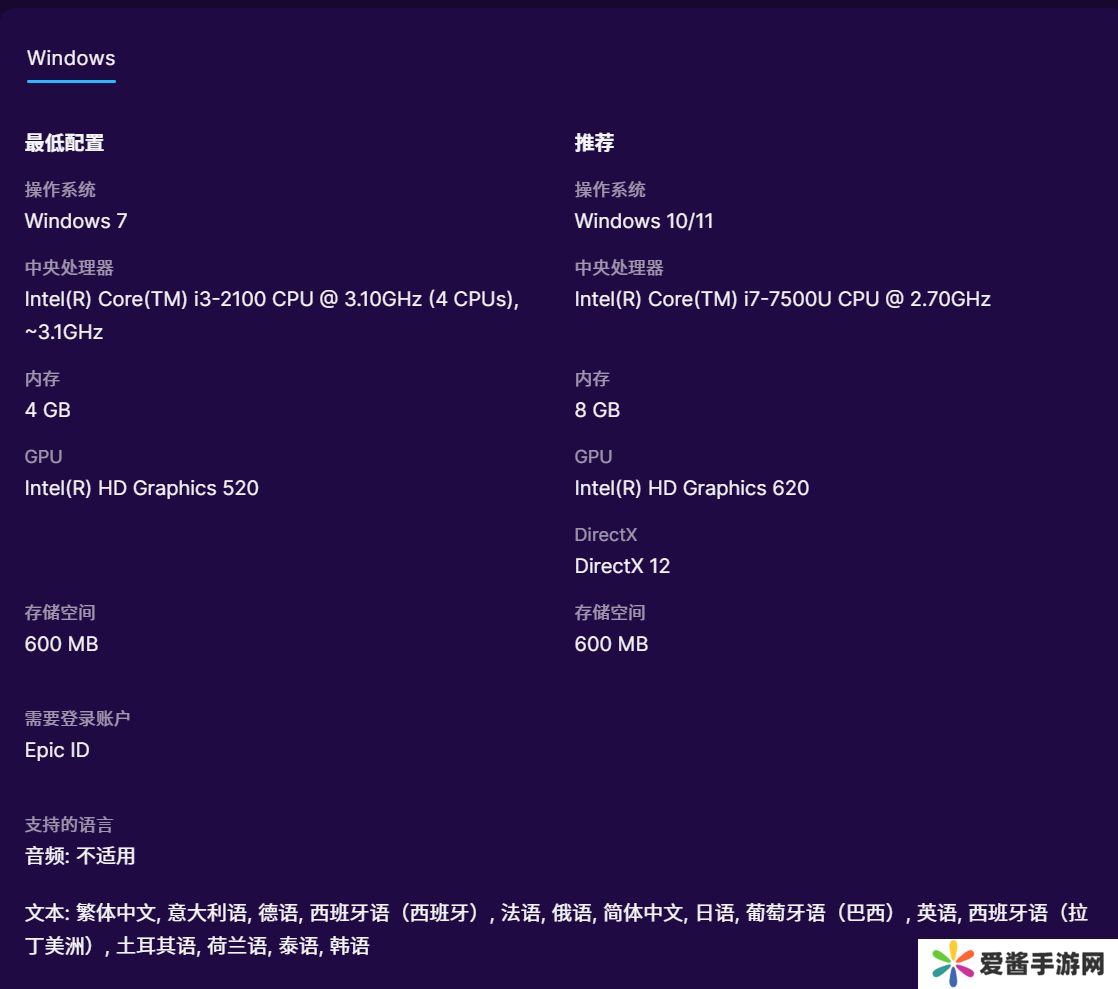Click the 支持的语言 label

(69, 825)
